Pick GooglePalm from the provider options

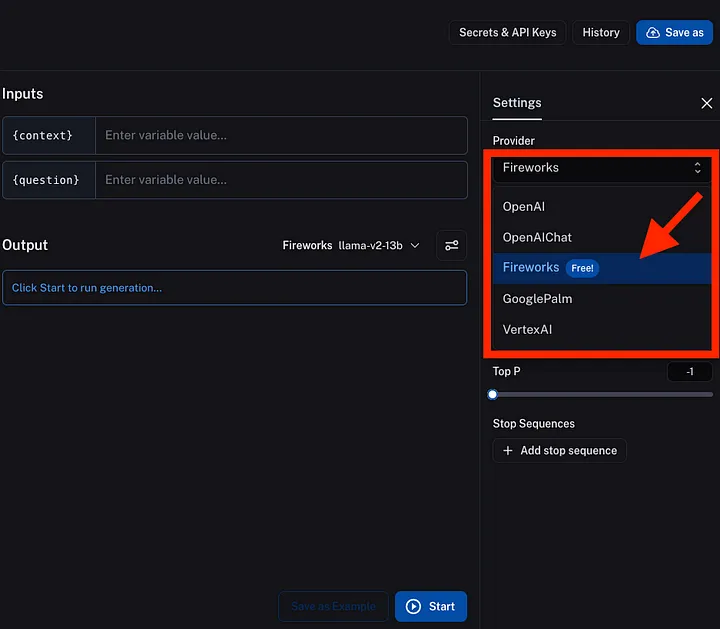pyautogui.click(x=537, y=298)
